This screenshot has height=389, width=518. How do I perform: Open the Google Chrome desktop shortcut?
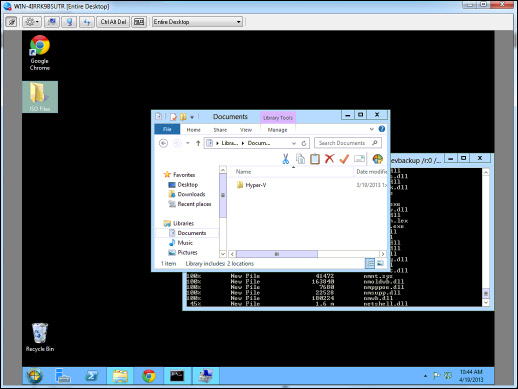pyautogui.click(x=40, y=53)
